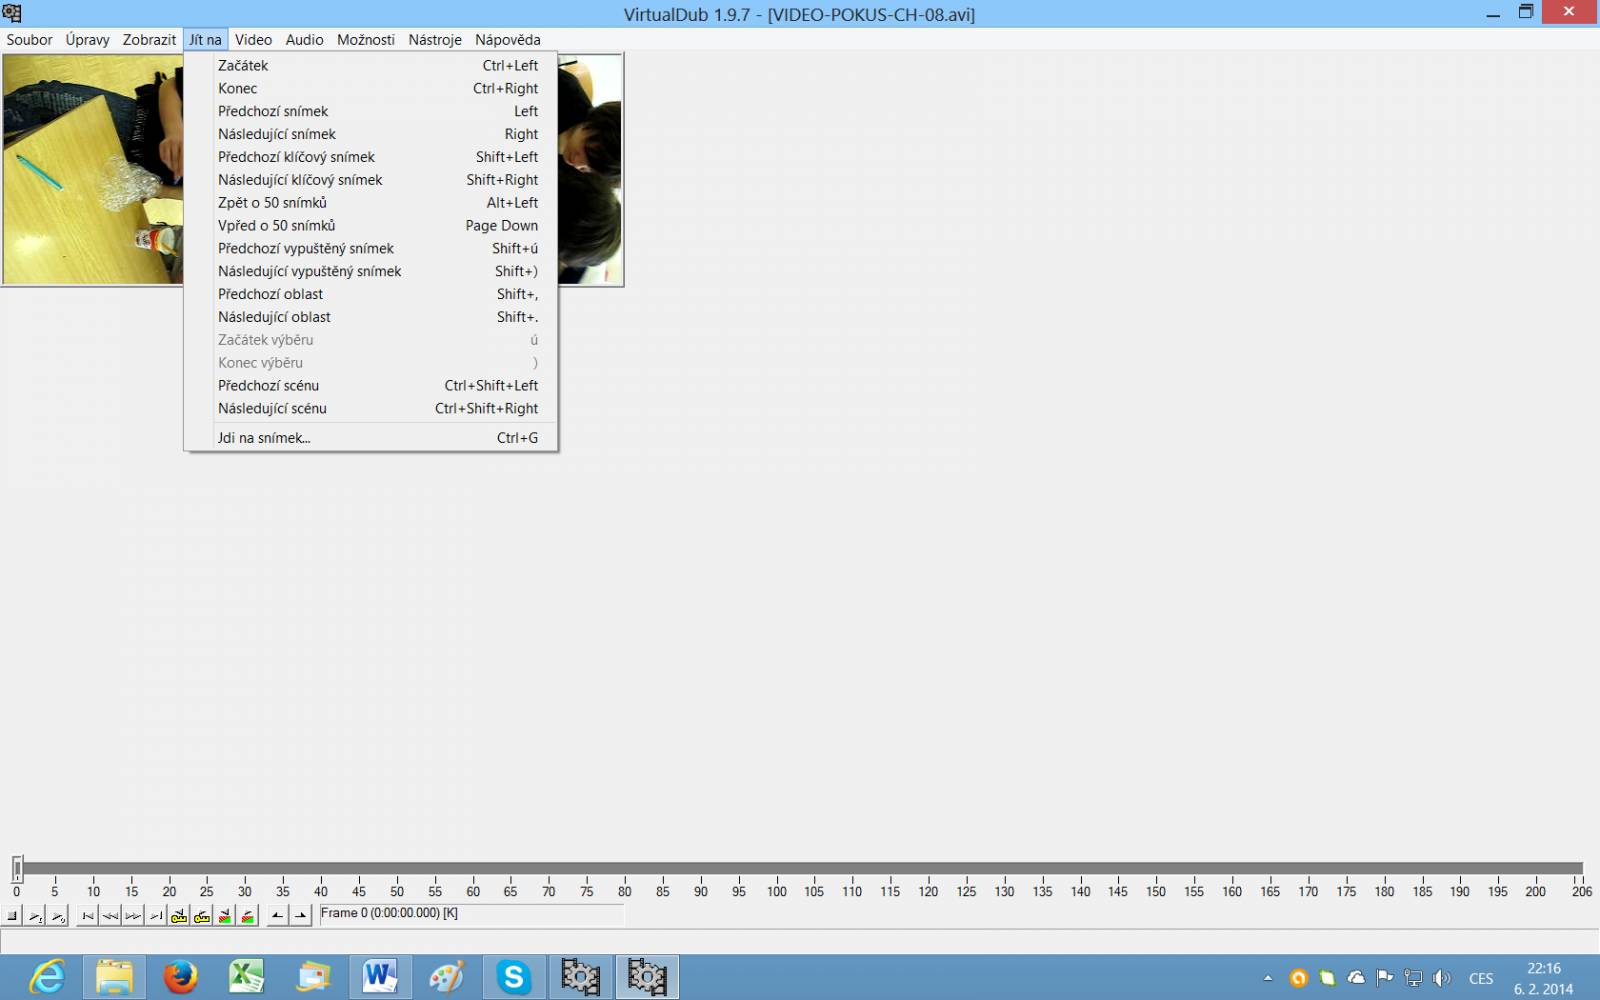Open Firefox from the taskbar
Image resolution: width=1600 pixels, height=1000 pixels.
tap(181, 976)
